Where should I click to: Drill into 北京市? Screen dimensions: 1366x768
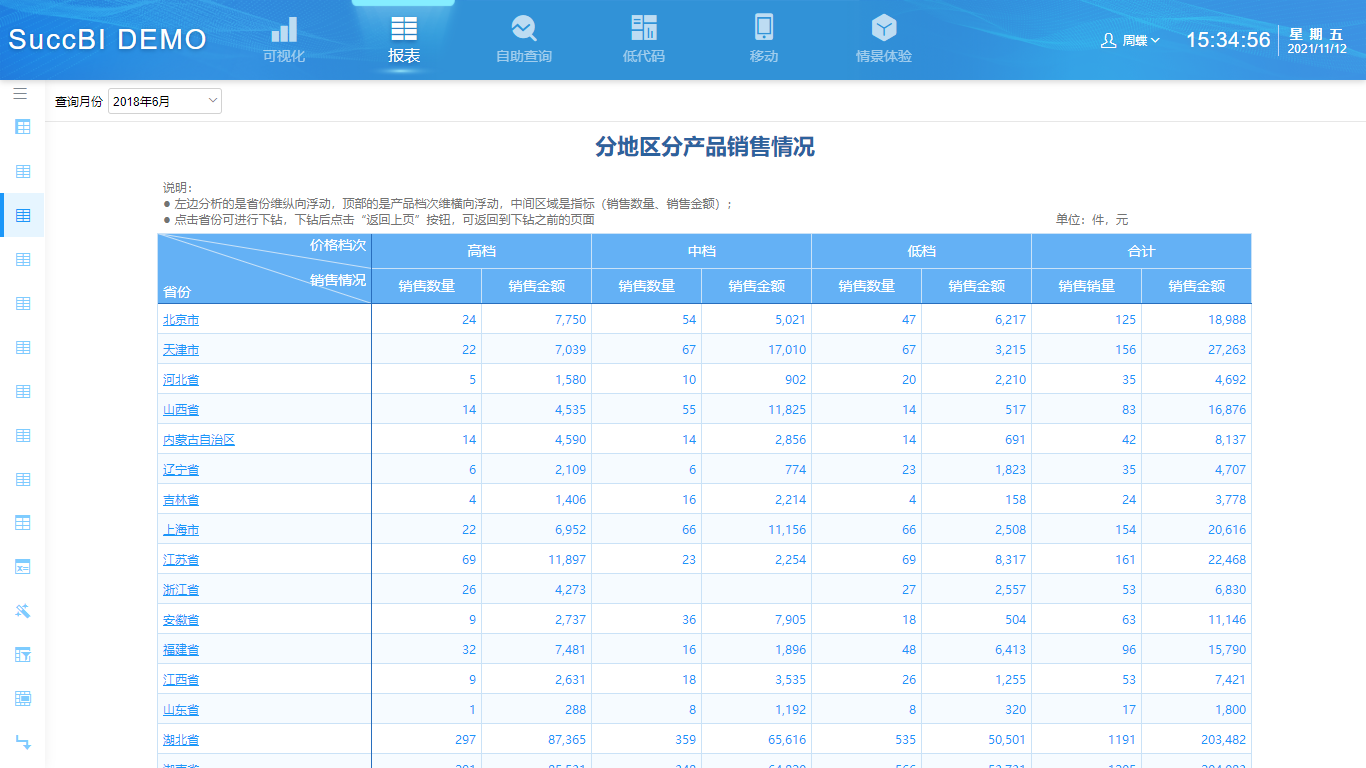pos(181,320)
